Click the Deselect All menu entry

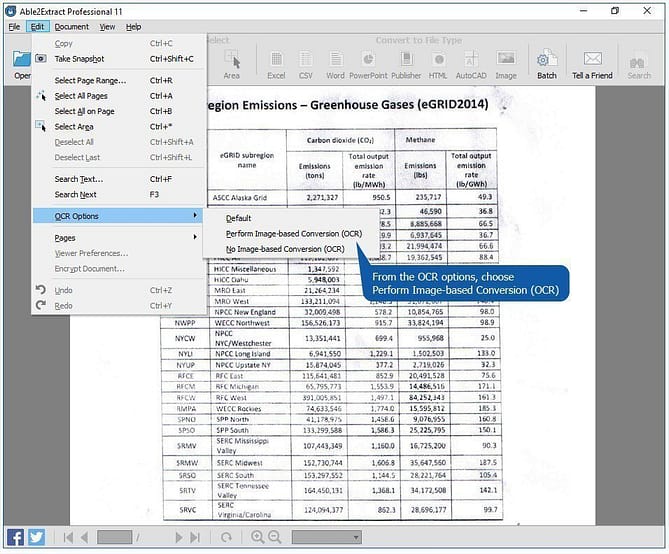[x=119, y=142]
